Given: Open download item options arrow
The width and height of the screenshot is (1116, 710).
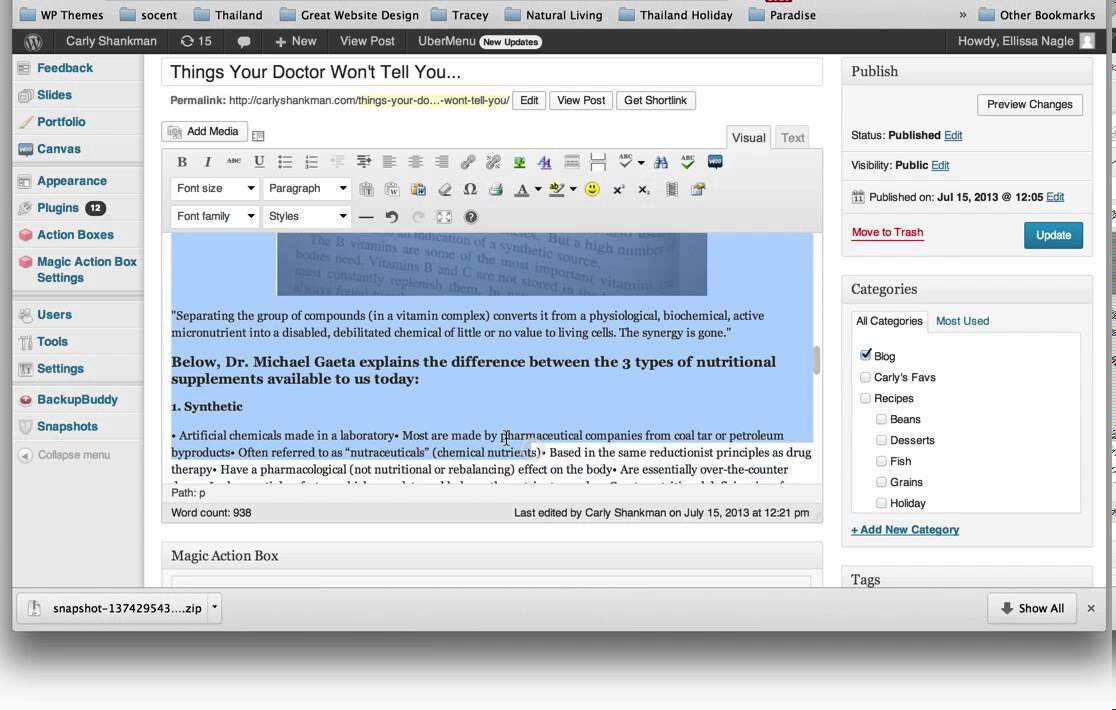Looking at the screenshot, I should [x=214, y=608].
